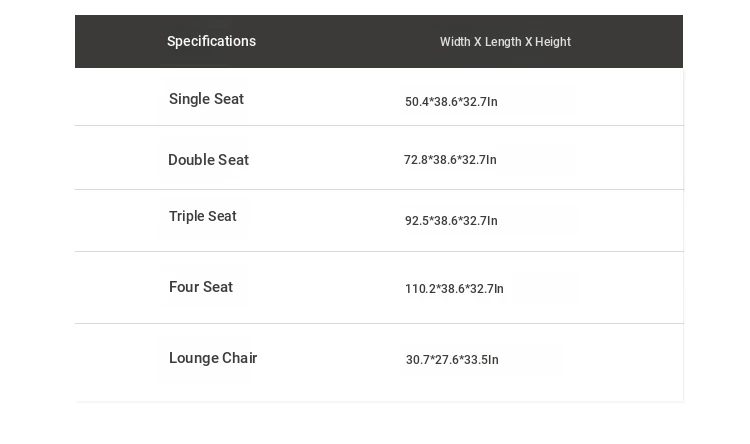The height and width of the screenshot is (444, 750).
Task: Click divider line between Four Seat and Lounge Chair
Action: 379,324
